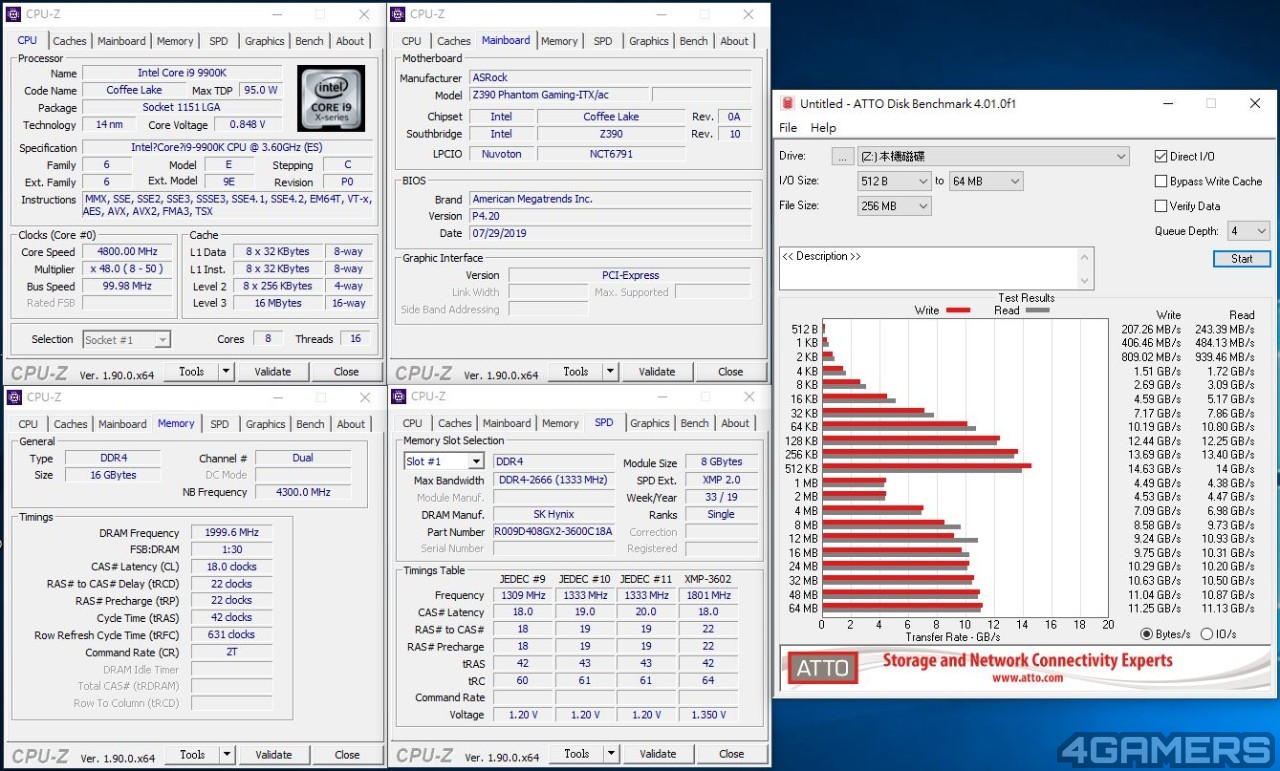Browse for drive with the ellipsis button
1280x771 pixels.
842,157
